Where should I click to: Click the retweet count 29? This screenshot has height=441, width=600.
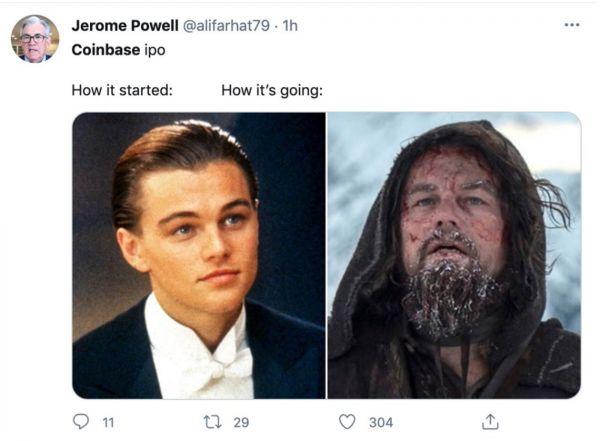pos(238,422)
